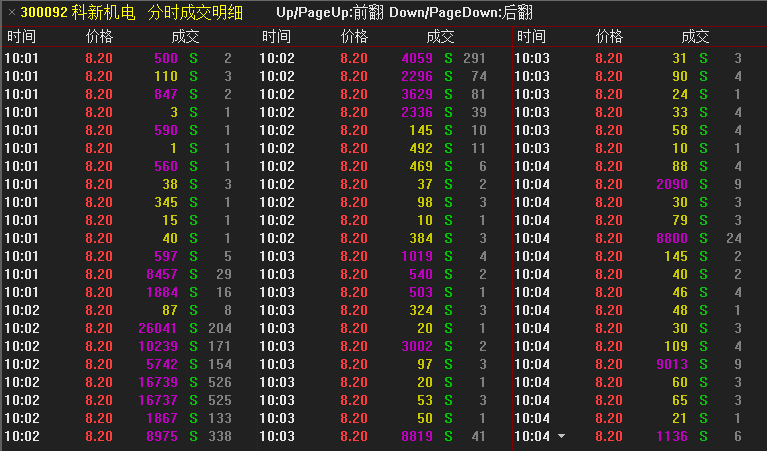The height and width of the screenshot is (451, 767).
Task: Click the leftmost 时间 column header
Action: (21, 37)
